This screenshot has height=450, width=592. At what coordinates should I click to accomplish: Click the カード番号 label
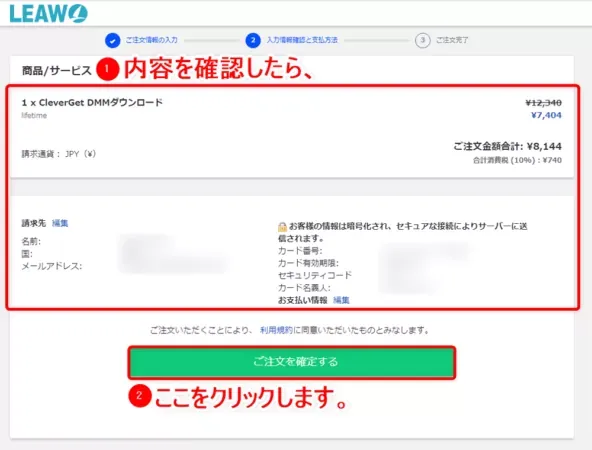[x=300, y=251]
